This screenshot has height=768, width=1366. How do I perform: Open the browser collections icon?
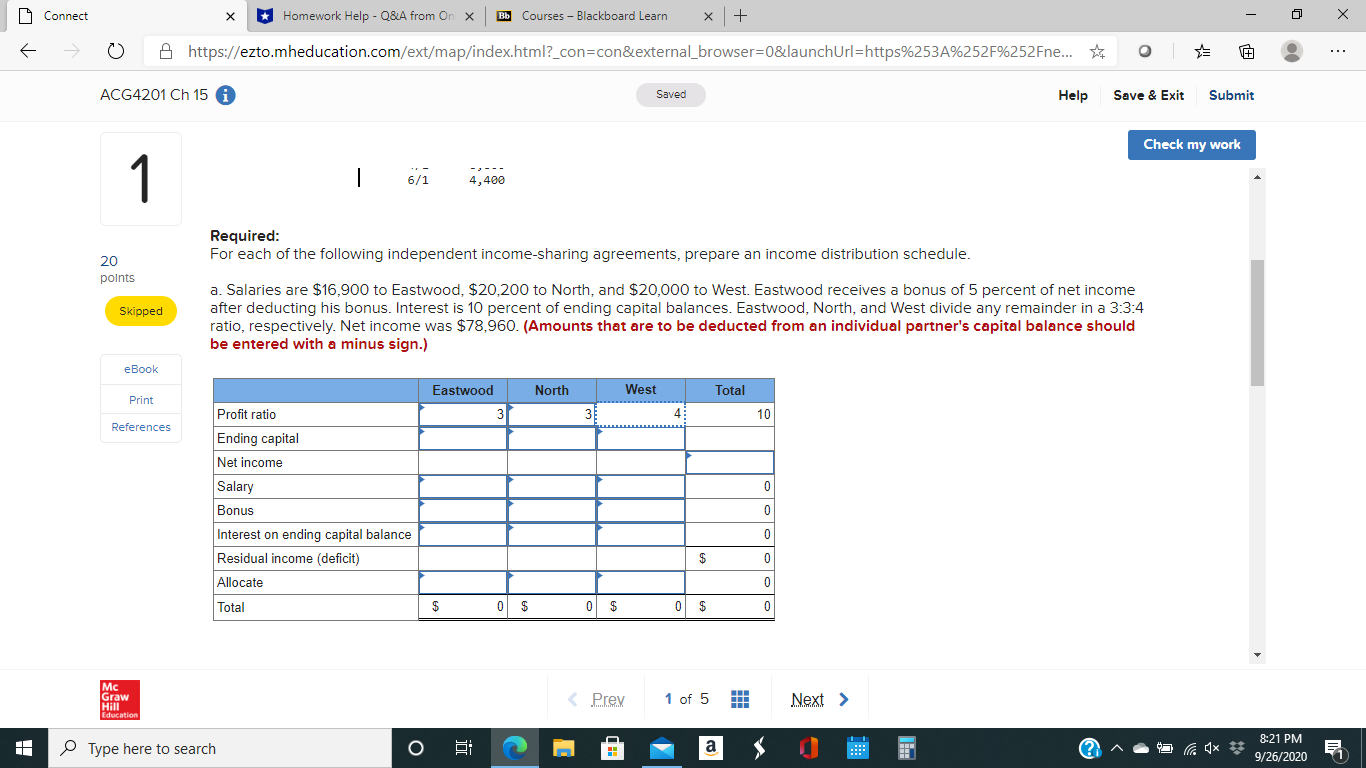[x=1247, y=52]
